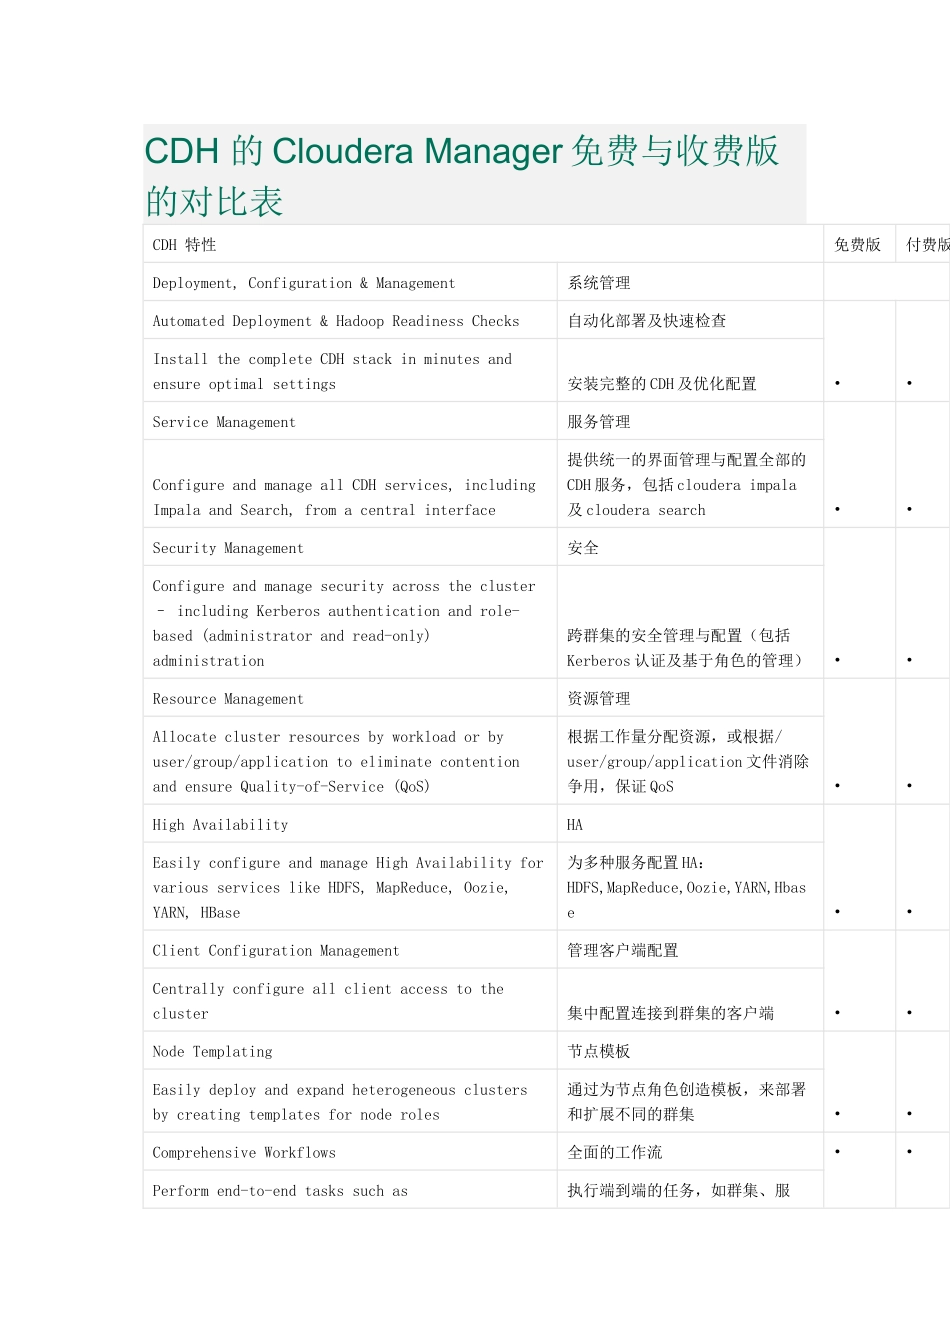The height and width of the screenshot is (1344, 950).
Task: Click the 'Comprehensive Workflows' cell
Action: [x=350, y=1153]
